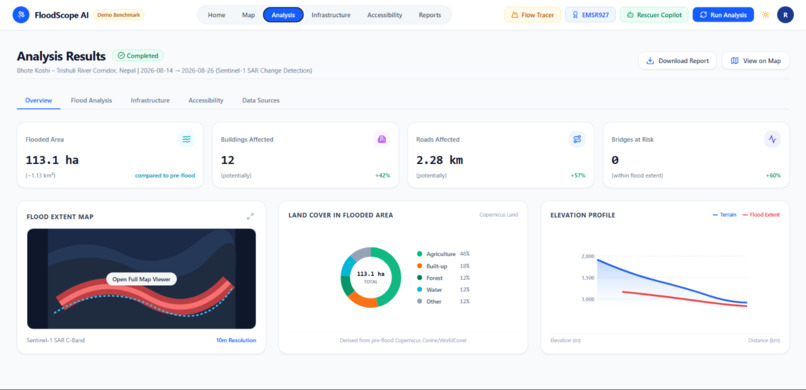Launch the Flow Tracer button
This screenshot has height=390, width=806.
(532, 15)
